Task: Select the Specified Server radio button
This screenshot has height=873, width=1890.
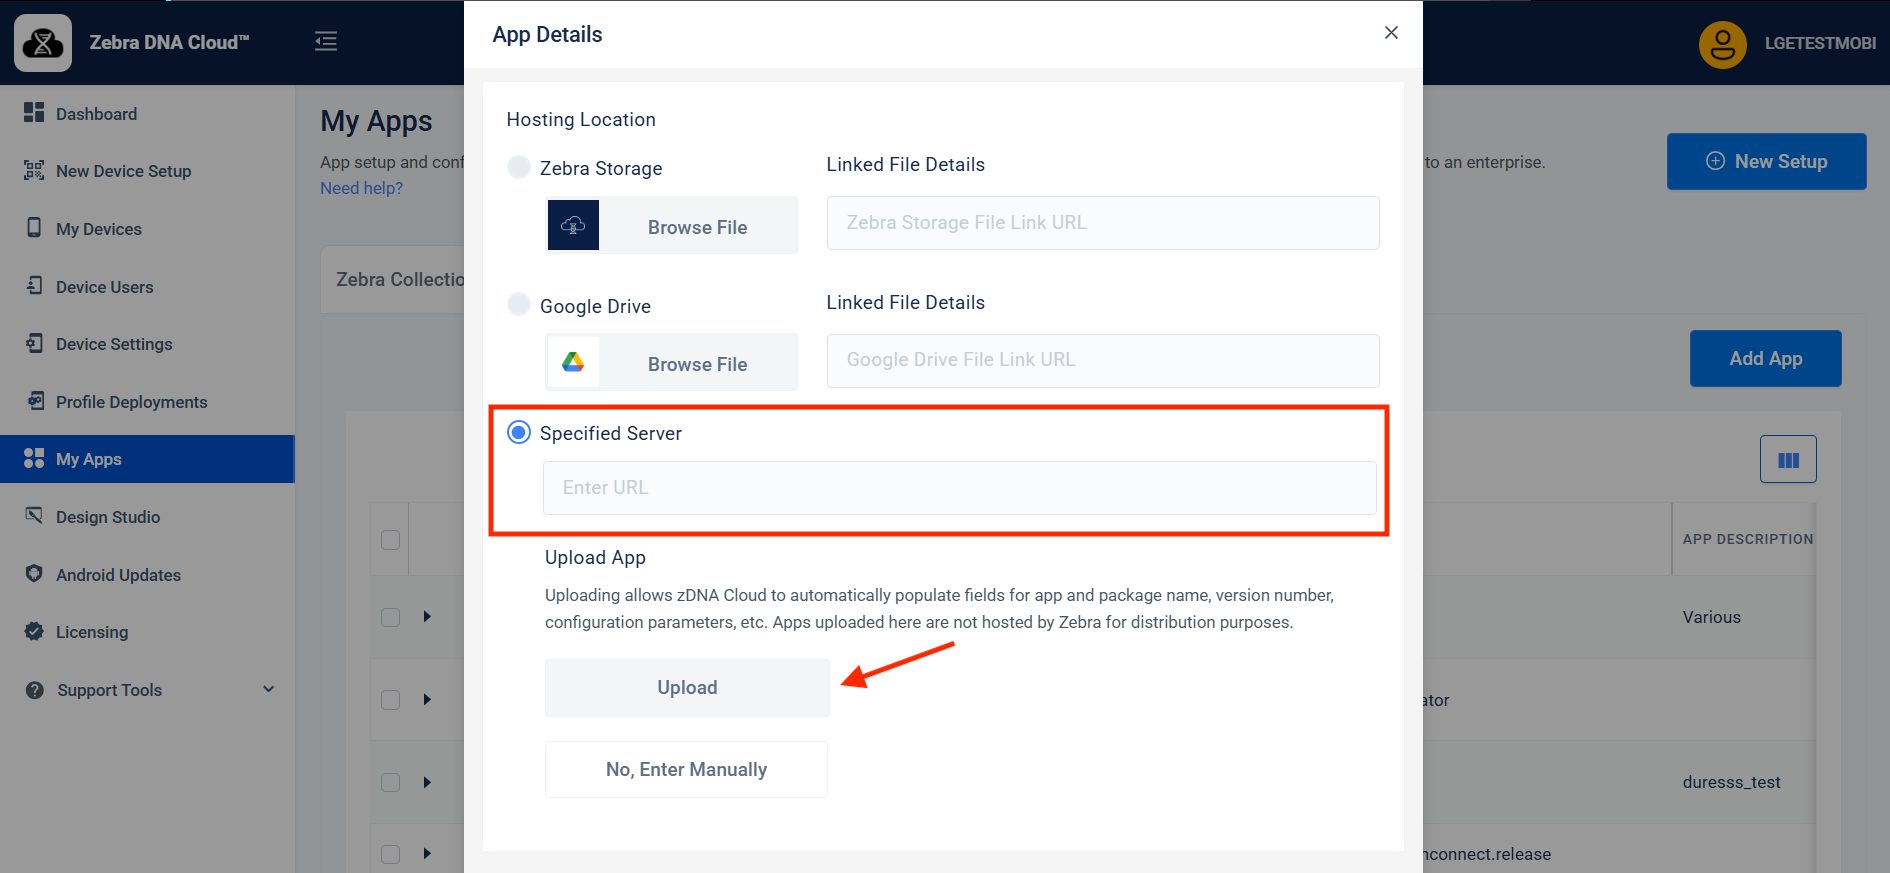Action: (519, 433)
